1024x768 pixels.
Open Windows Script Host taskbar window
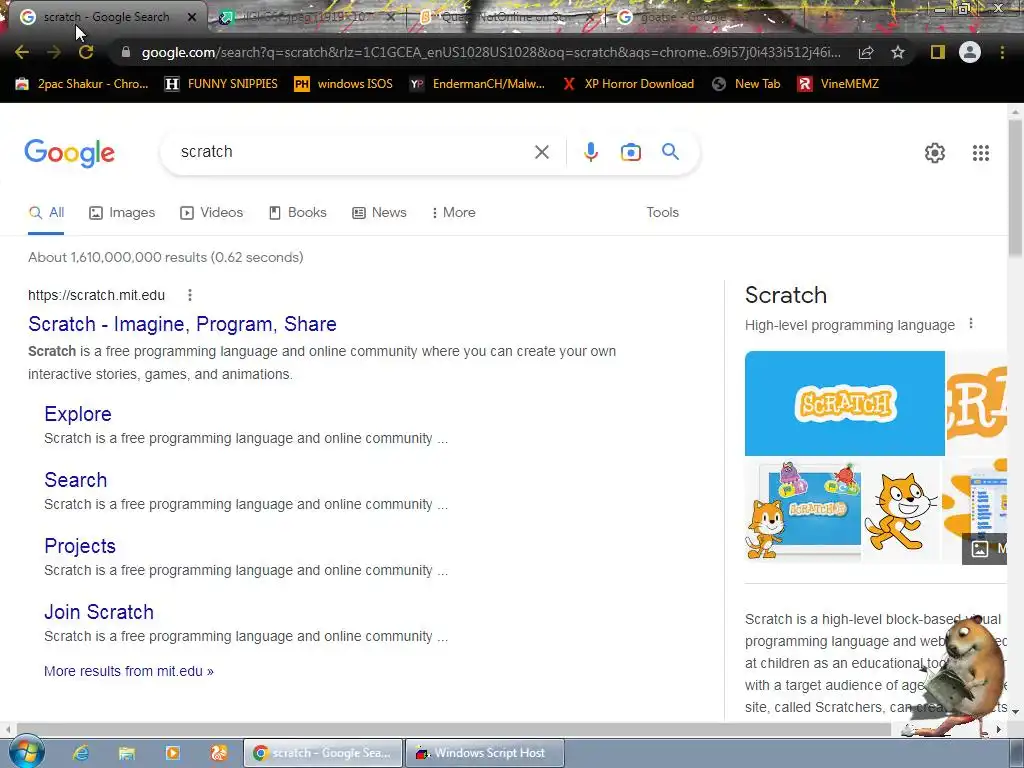point(484,753)
